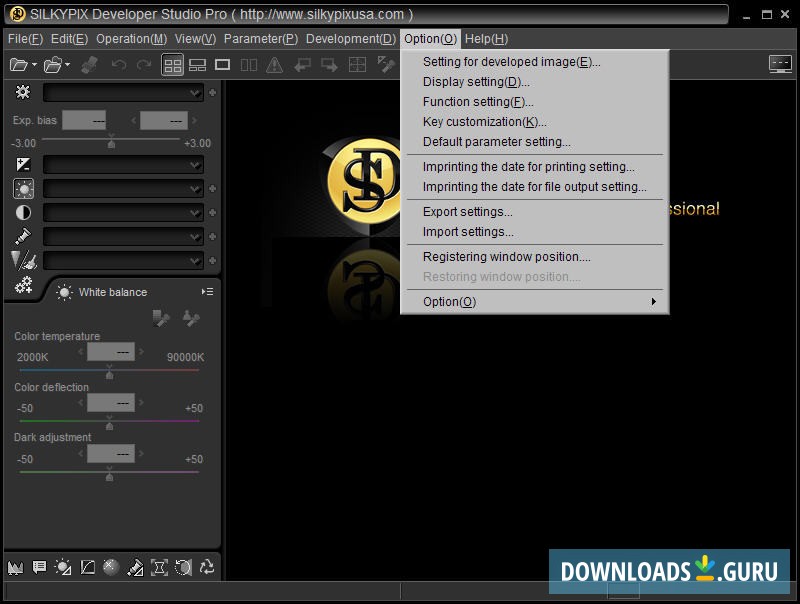Adjust the Dark adjustment slider handle
This screenshot has height=604, width=800.
(109, 475)
